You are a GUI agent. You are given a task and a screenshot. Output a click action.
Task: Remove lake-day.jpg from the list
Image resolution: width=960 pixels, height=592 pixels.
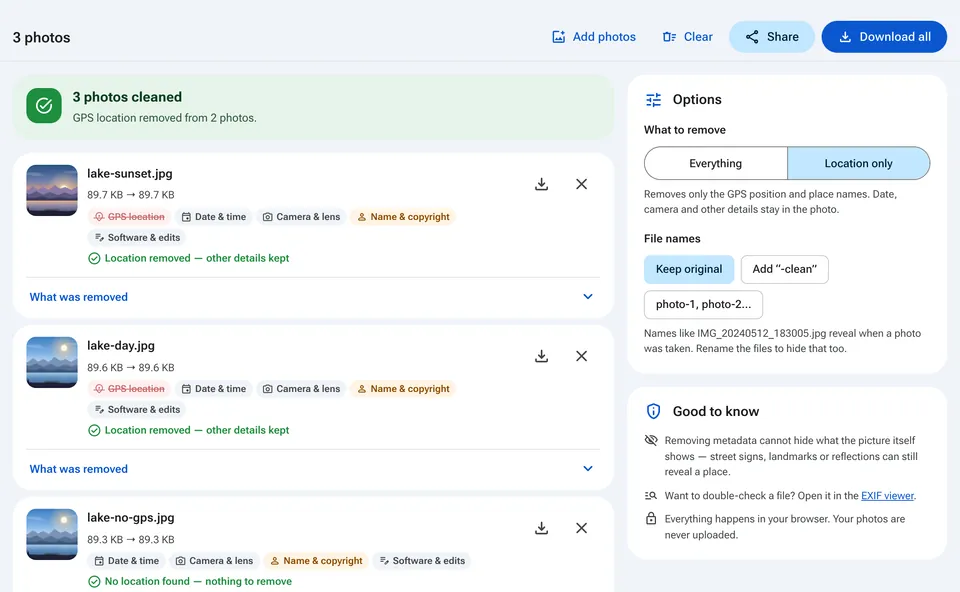click(582, 356)
